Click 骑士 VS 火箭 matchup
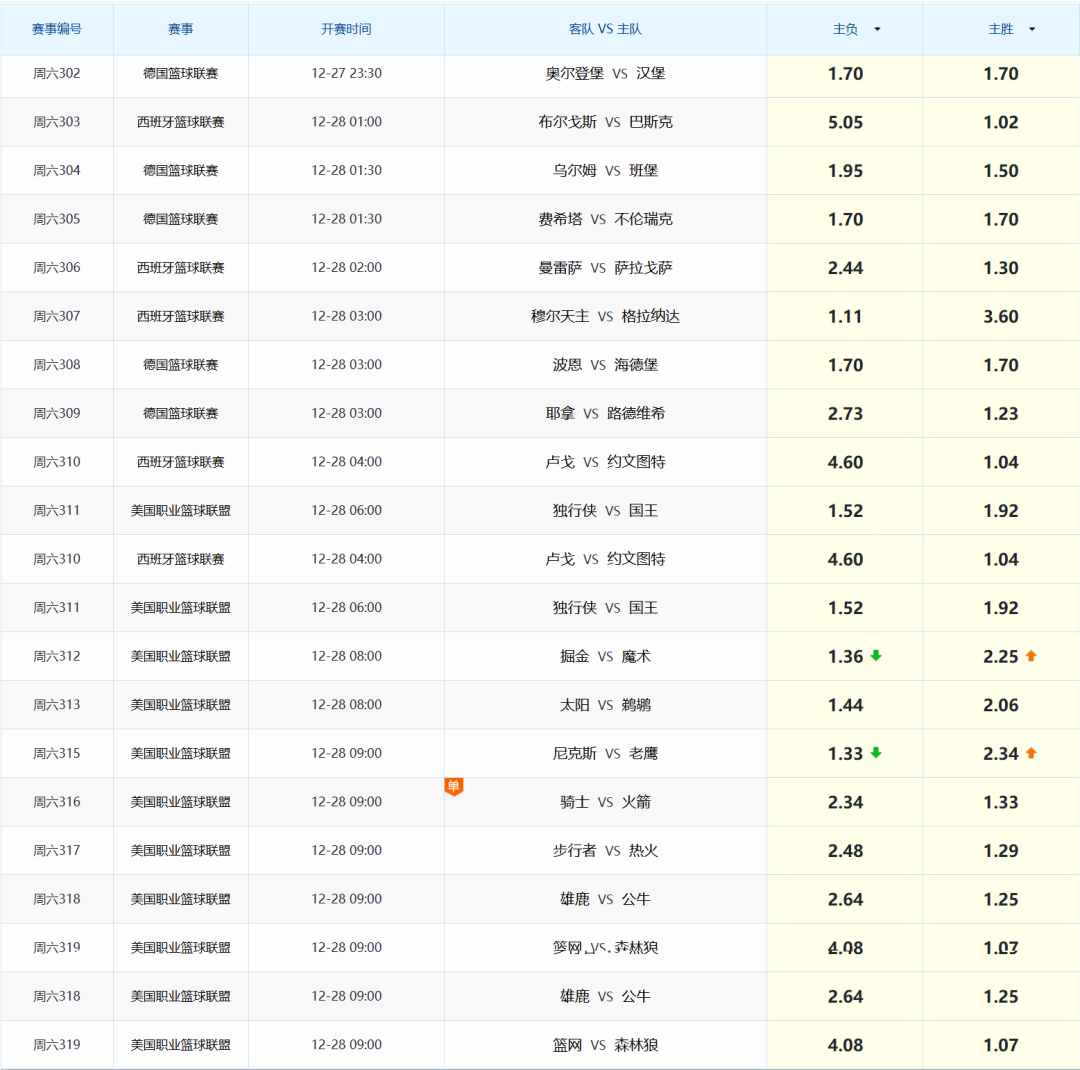Viewport: 1080px width, 1070px height. [605, 802]
